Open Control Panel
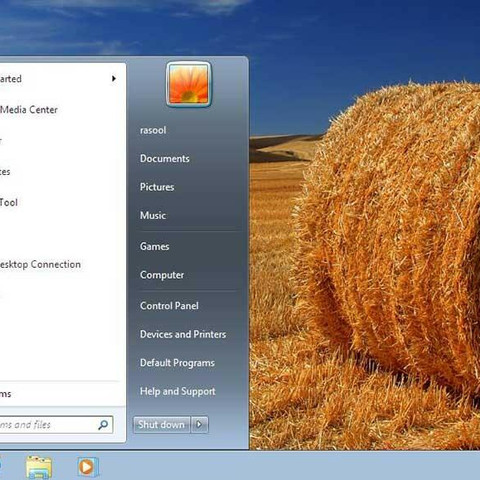The image size is (480, 480). tap(169, 306)
